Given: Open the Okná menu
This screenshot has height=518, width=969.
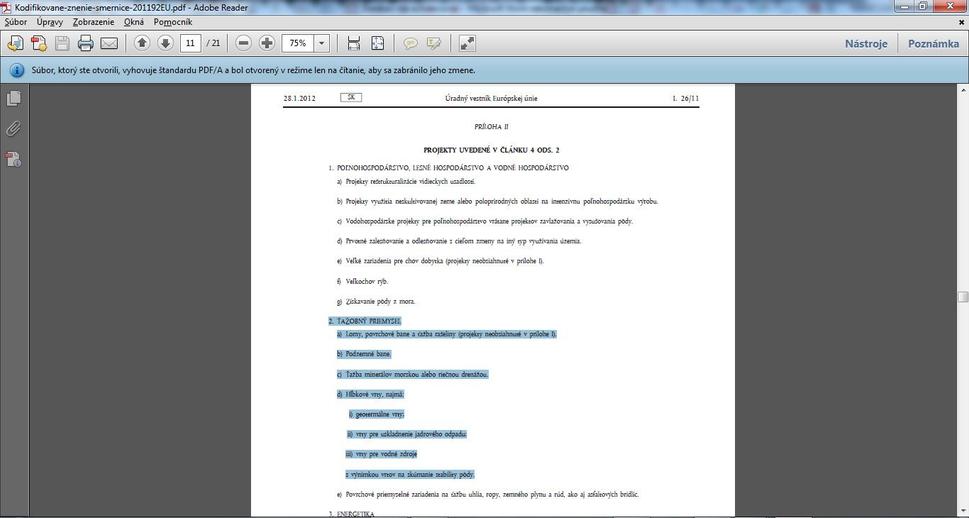Looking at the screenshot, I should [x=133, y=22].
